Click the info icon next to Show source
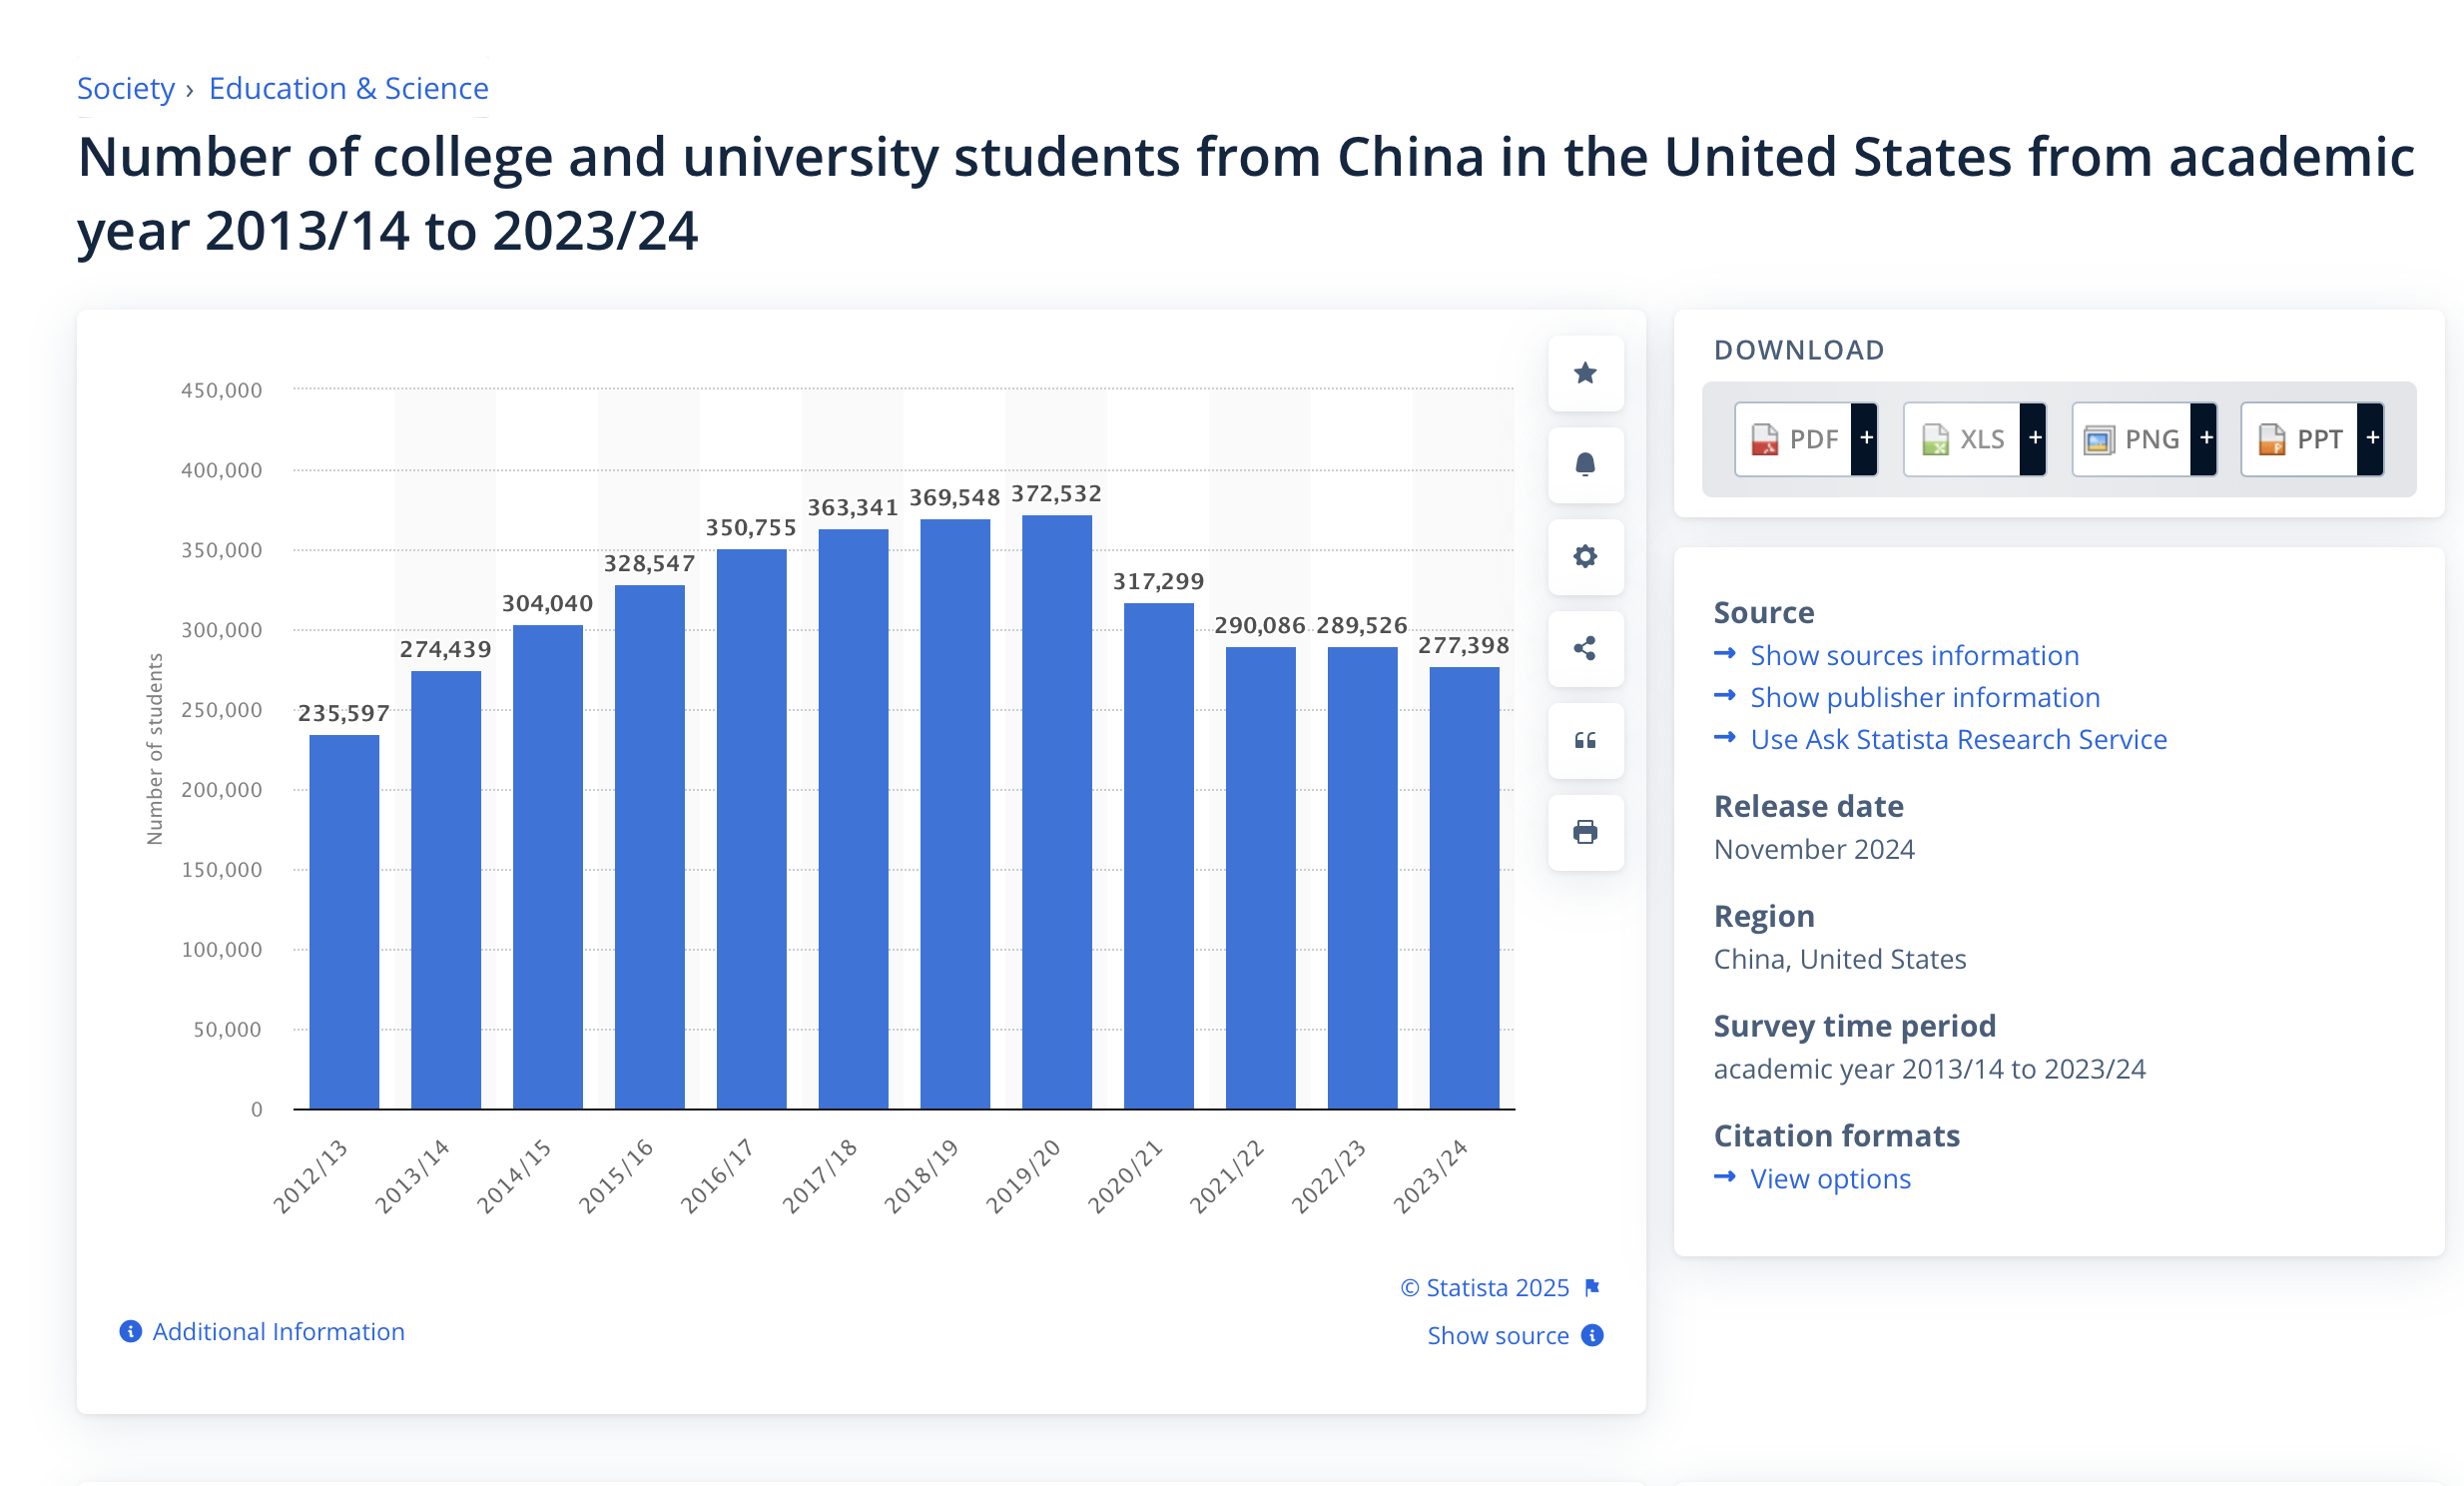2464x1486 pixels. pyautogui.click(x=1592, y=1335)
